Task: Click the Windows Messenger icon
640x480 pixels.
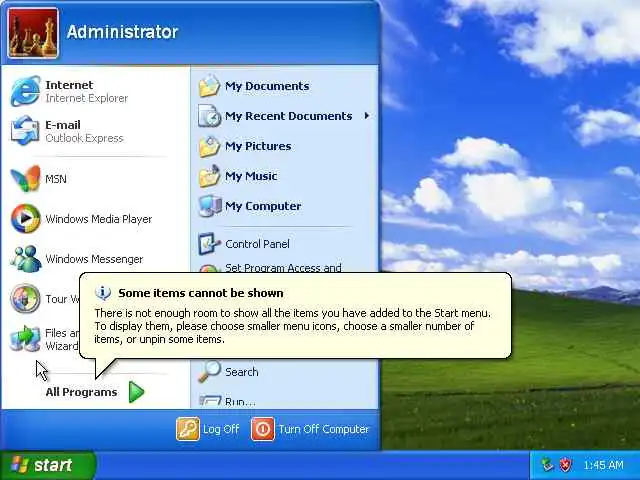Action: tap(25, 259)
